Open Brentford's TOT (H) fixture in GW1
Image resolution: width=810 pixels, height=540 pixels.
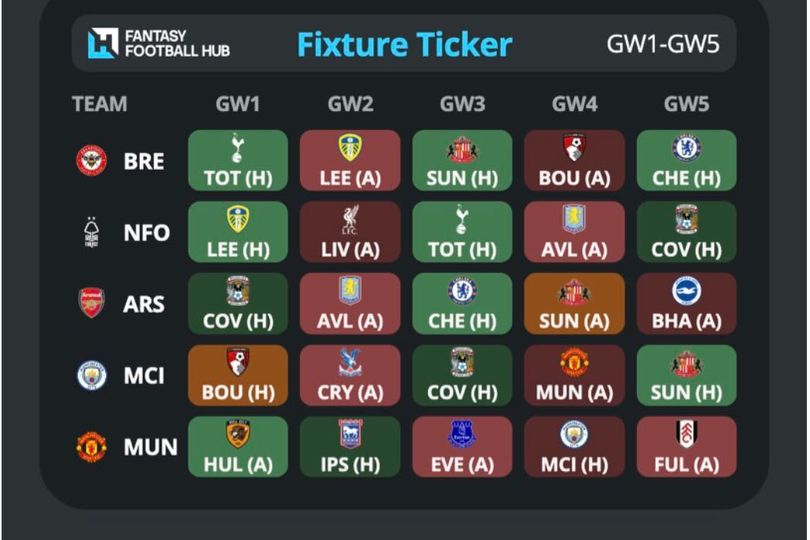pos(238,161)
